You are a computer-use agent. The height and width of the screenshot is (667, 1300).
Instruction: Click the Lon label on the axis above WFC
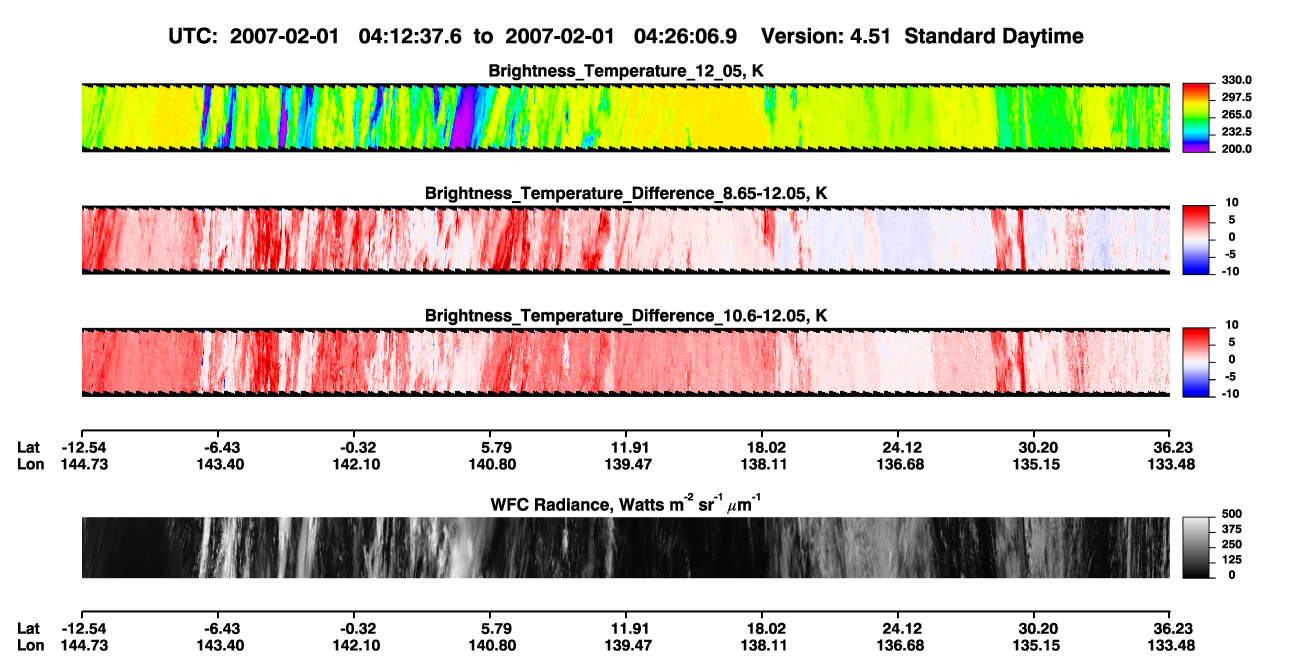(30, 464)
